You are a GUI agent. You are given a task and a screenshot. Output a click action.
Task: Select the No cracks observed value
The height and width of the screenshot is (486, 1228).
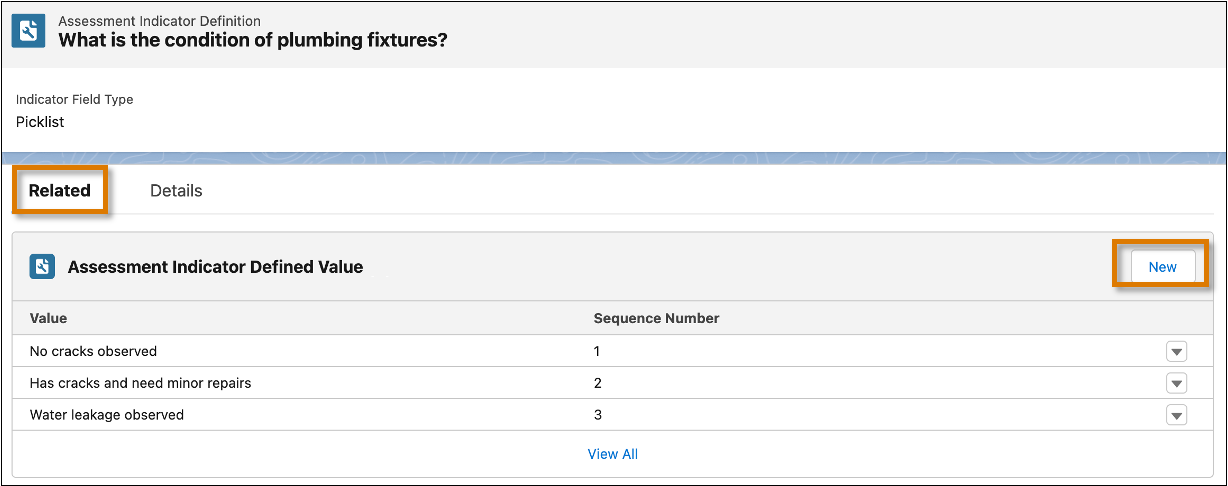(93, 351)
